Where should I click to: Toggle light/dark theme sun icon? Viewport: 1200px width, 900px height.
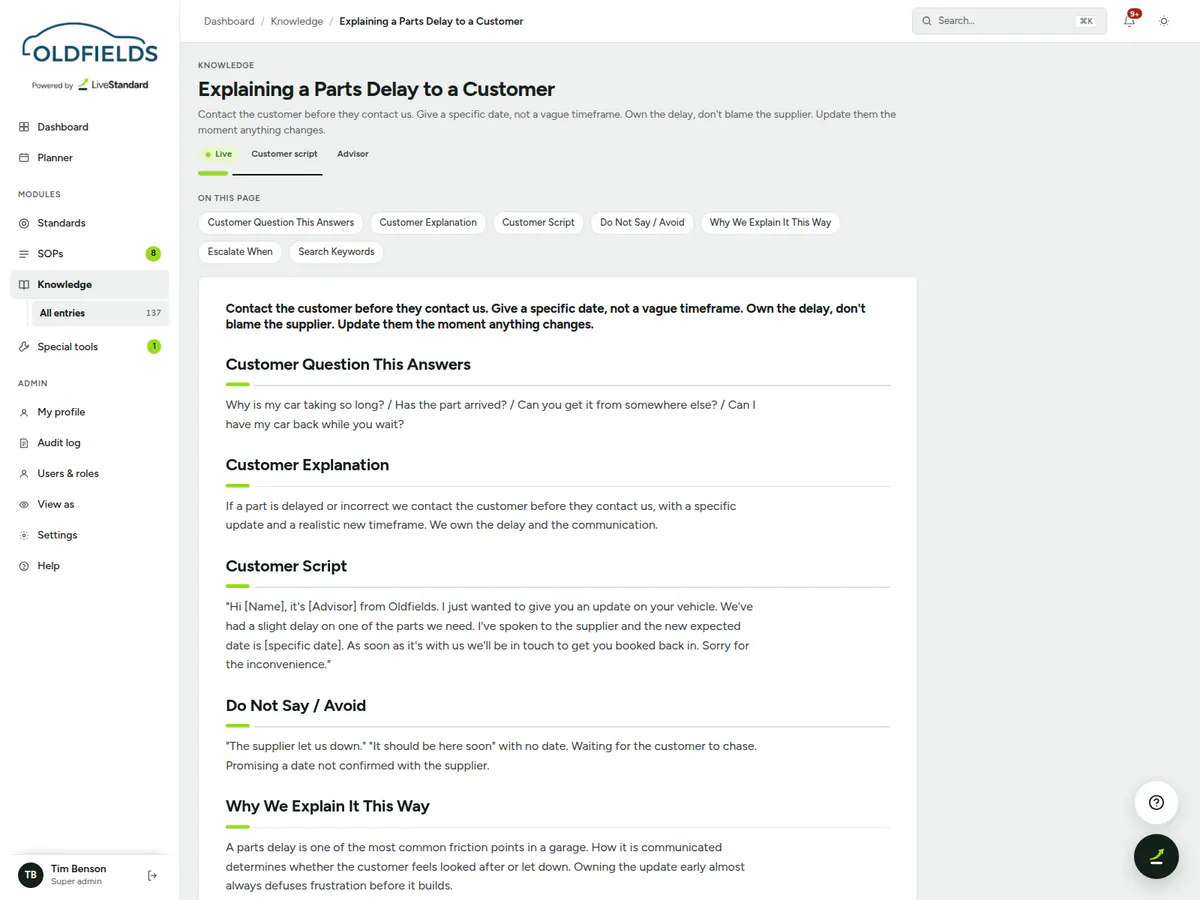pyautogui.click(x=1164, y=21)
